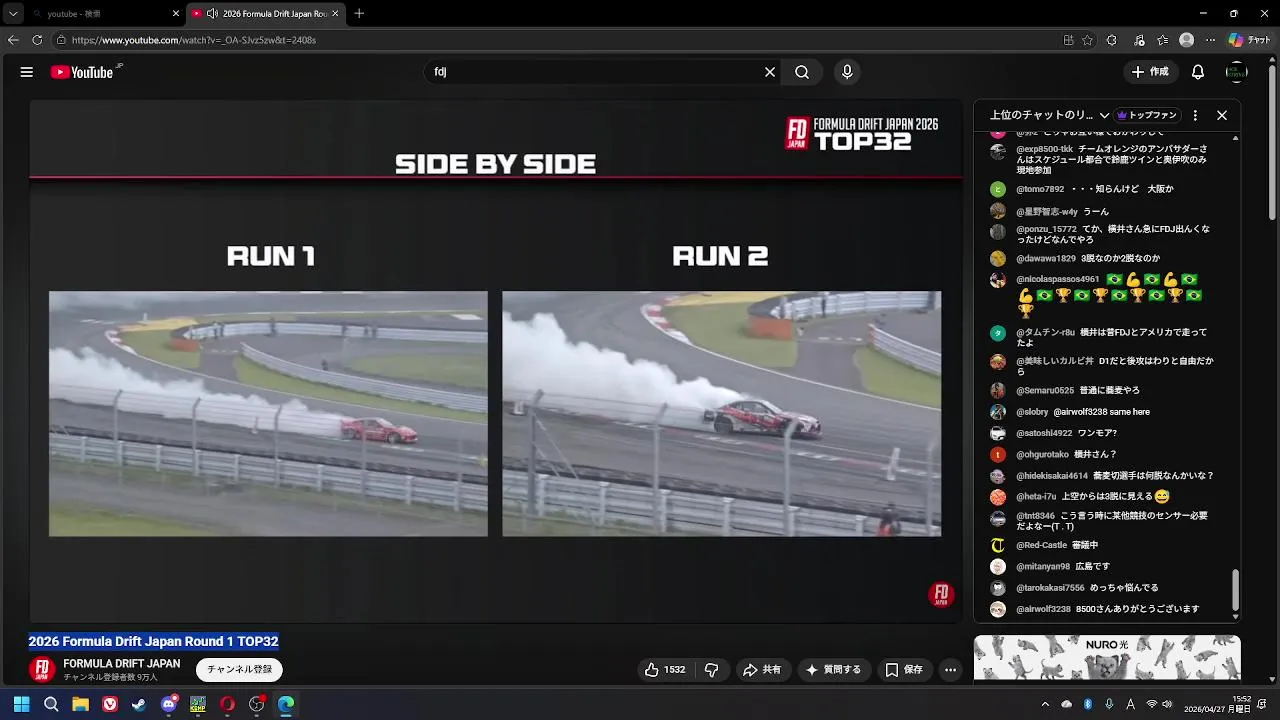
Task: Add this page to favorites
Action: click(1088, 40)
